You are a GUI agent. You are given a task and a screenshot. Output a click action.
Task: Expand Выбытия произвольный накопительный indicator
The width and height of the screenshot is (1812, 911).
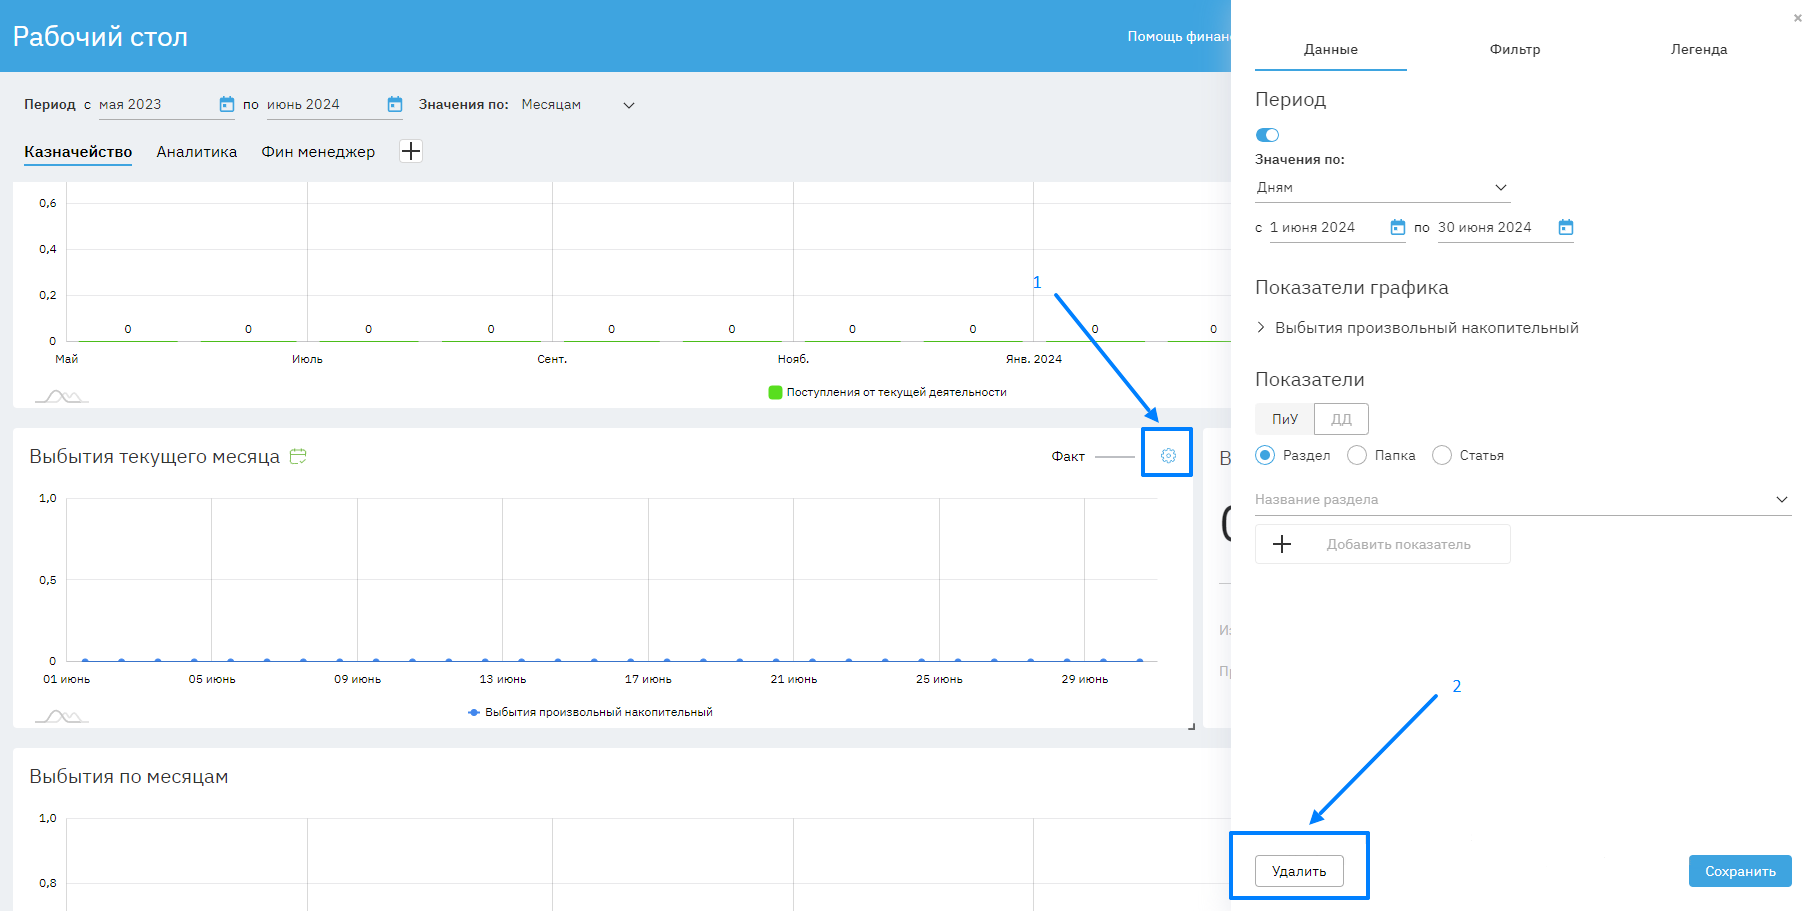pyautogui.click(x=1261, y=328)
